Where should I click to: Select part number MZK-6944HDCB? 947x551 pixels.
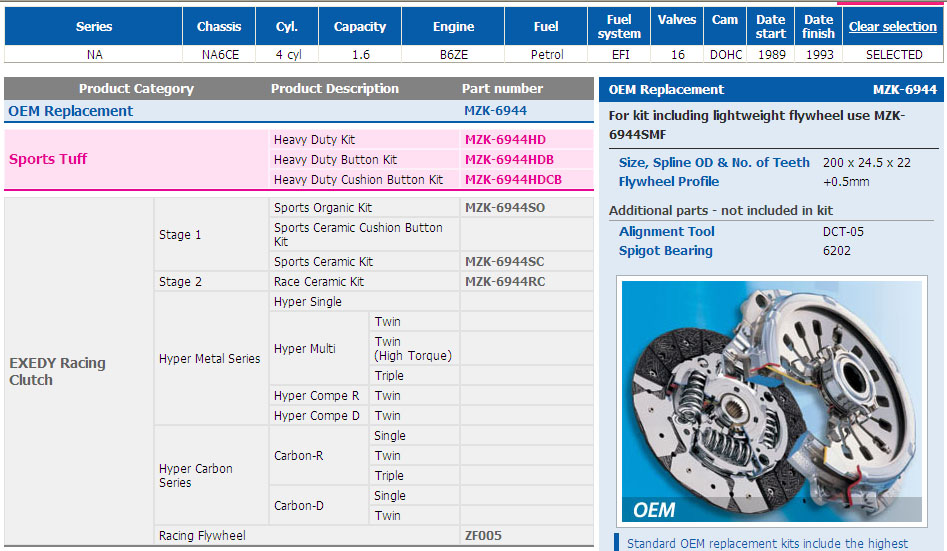(x=513, y=179)
